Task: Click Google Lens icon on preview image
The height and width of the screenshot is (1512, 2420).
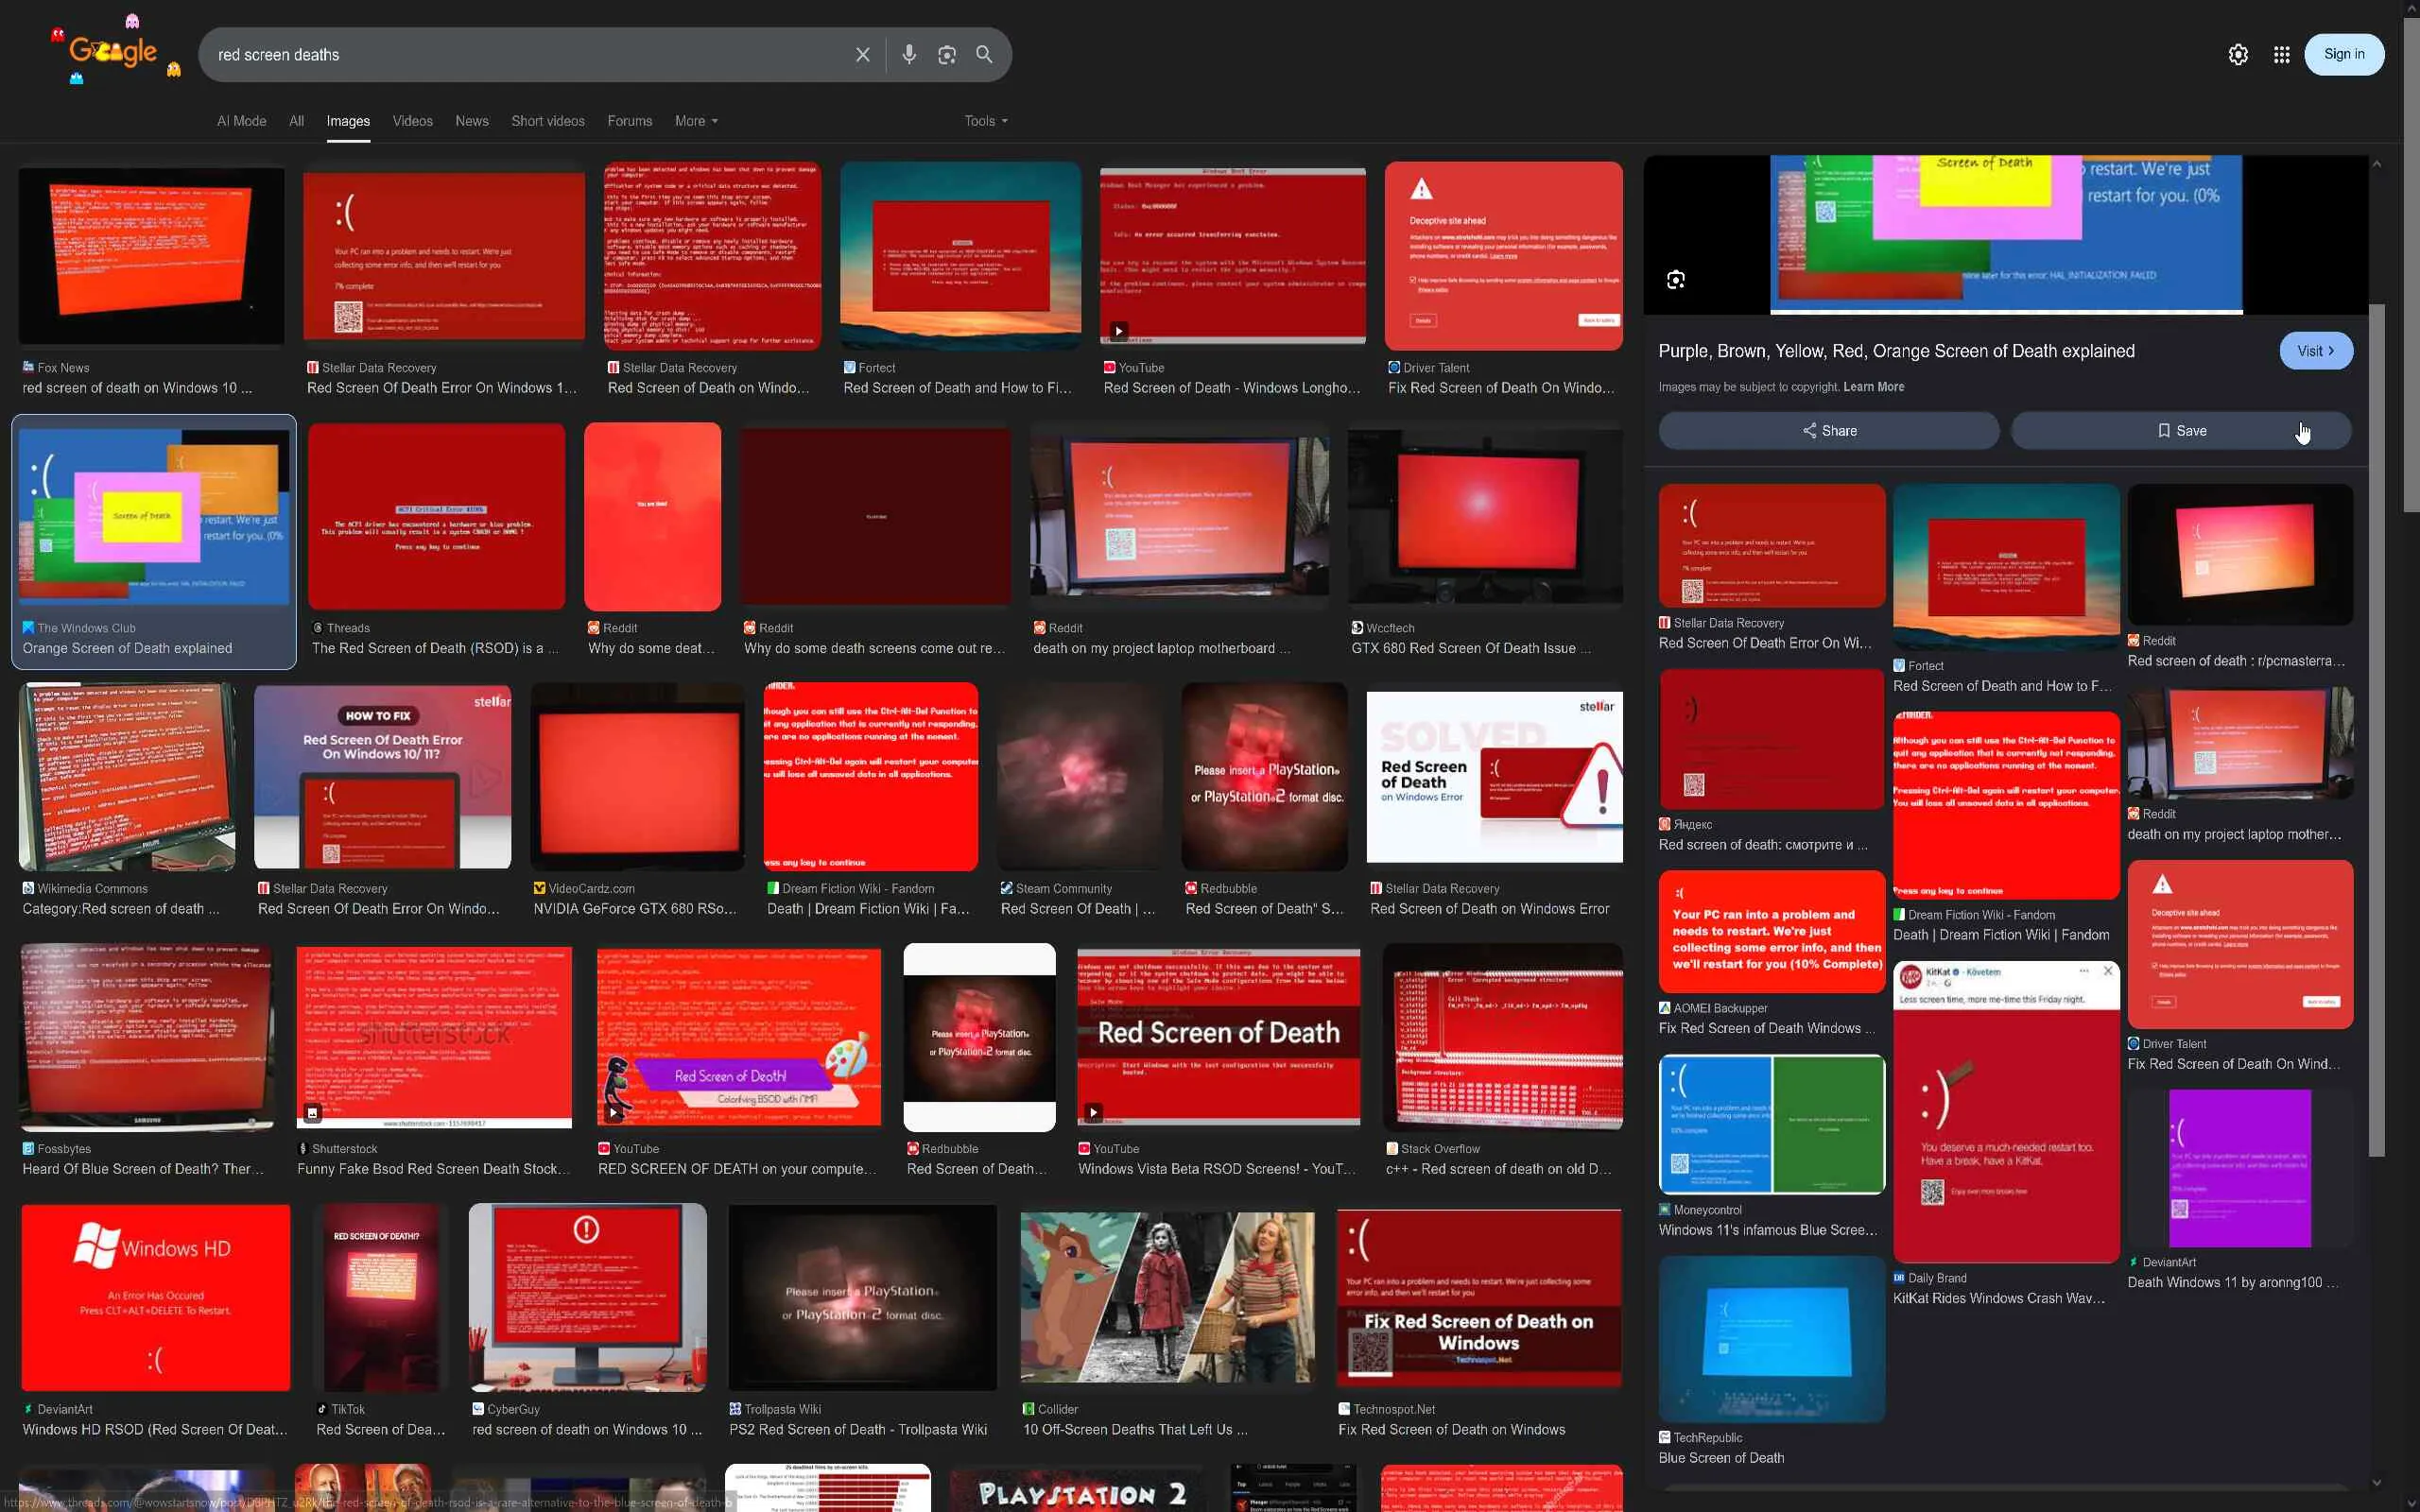Action: coord(1676,280)
